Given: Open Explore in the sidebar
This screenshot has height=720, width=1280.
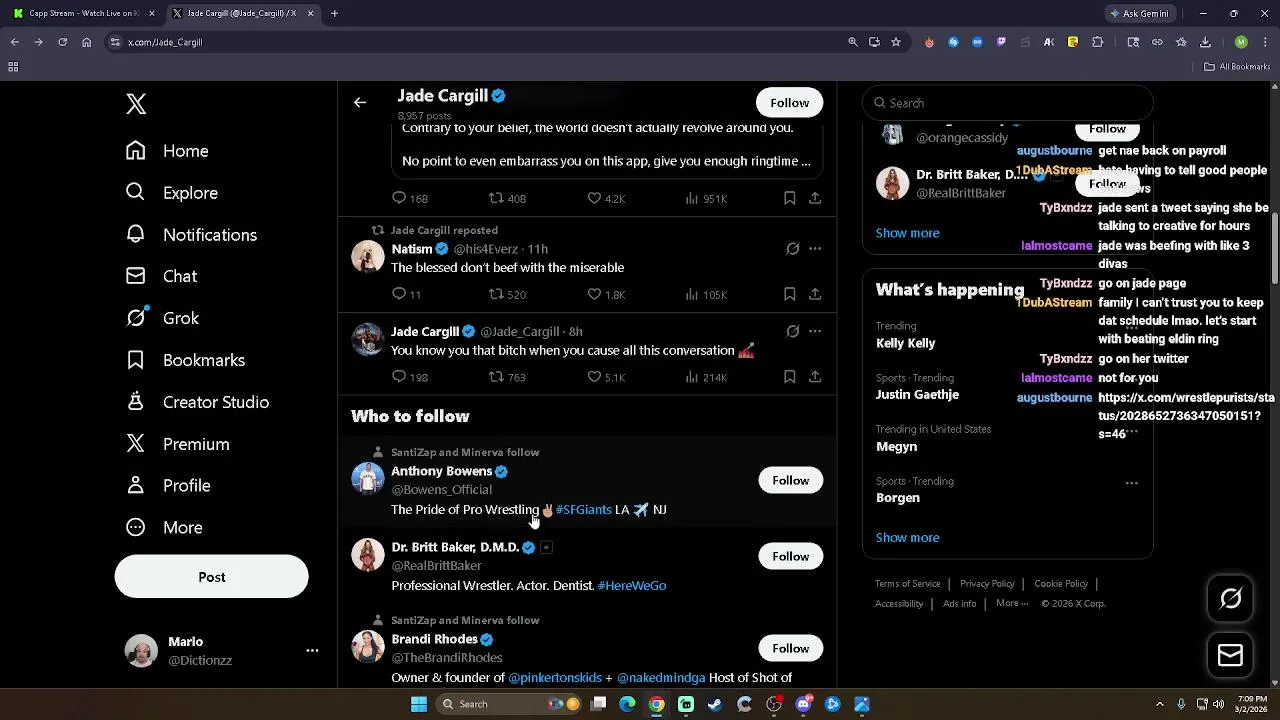Looking at the screenshot, I should point(171,193).
